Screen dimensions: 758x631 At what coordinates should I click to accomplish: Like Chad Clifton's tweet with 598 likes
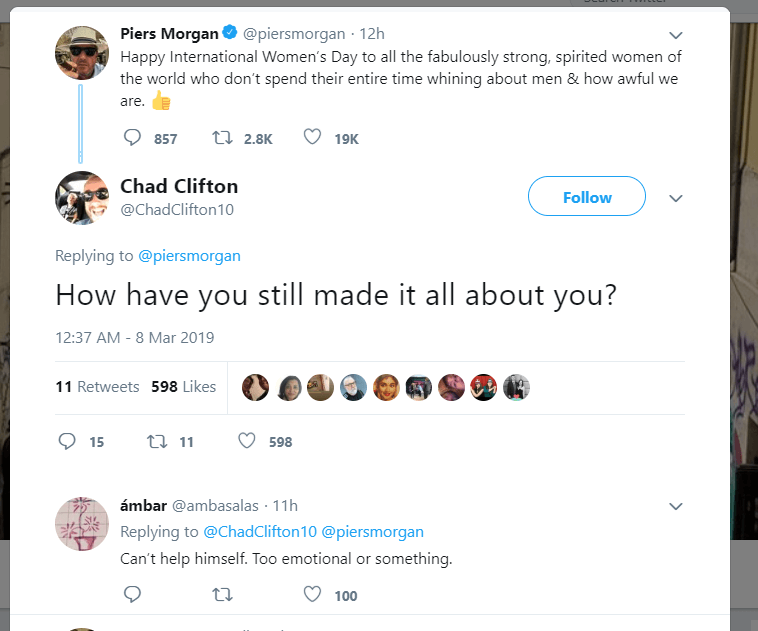247,441
